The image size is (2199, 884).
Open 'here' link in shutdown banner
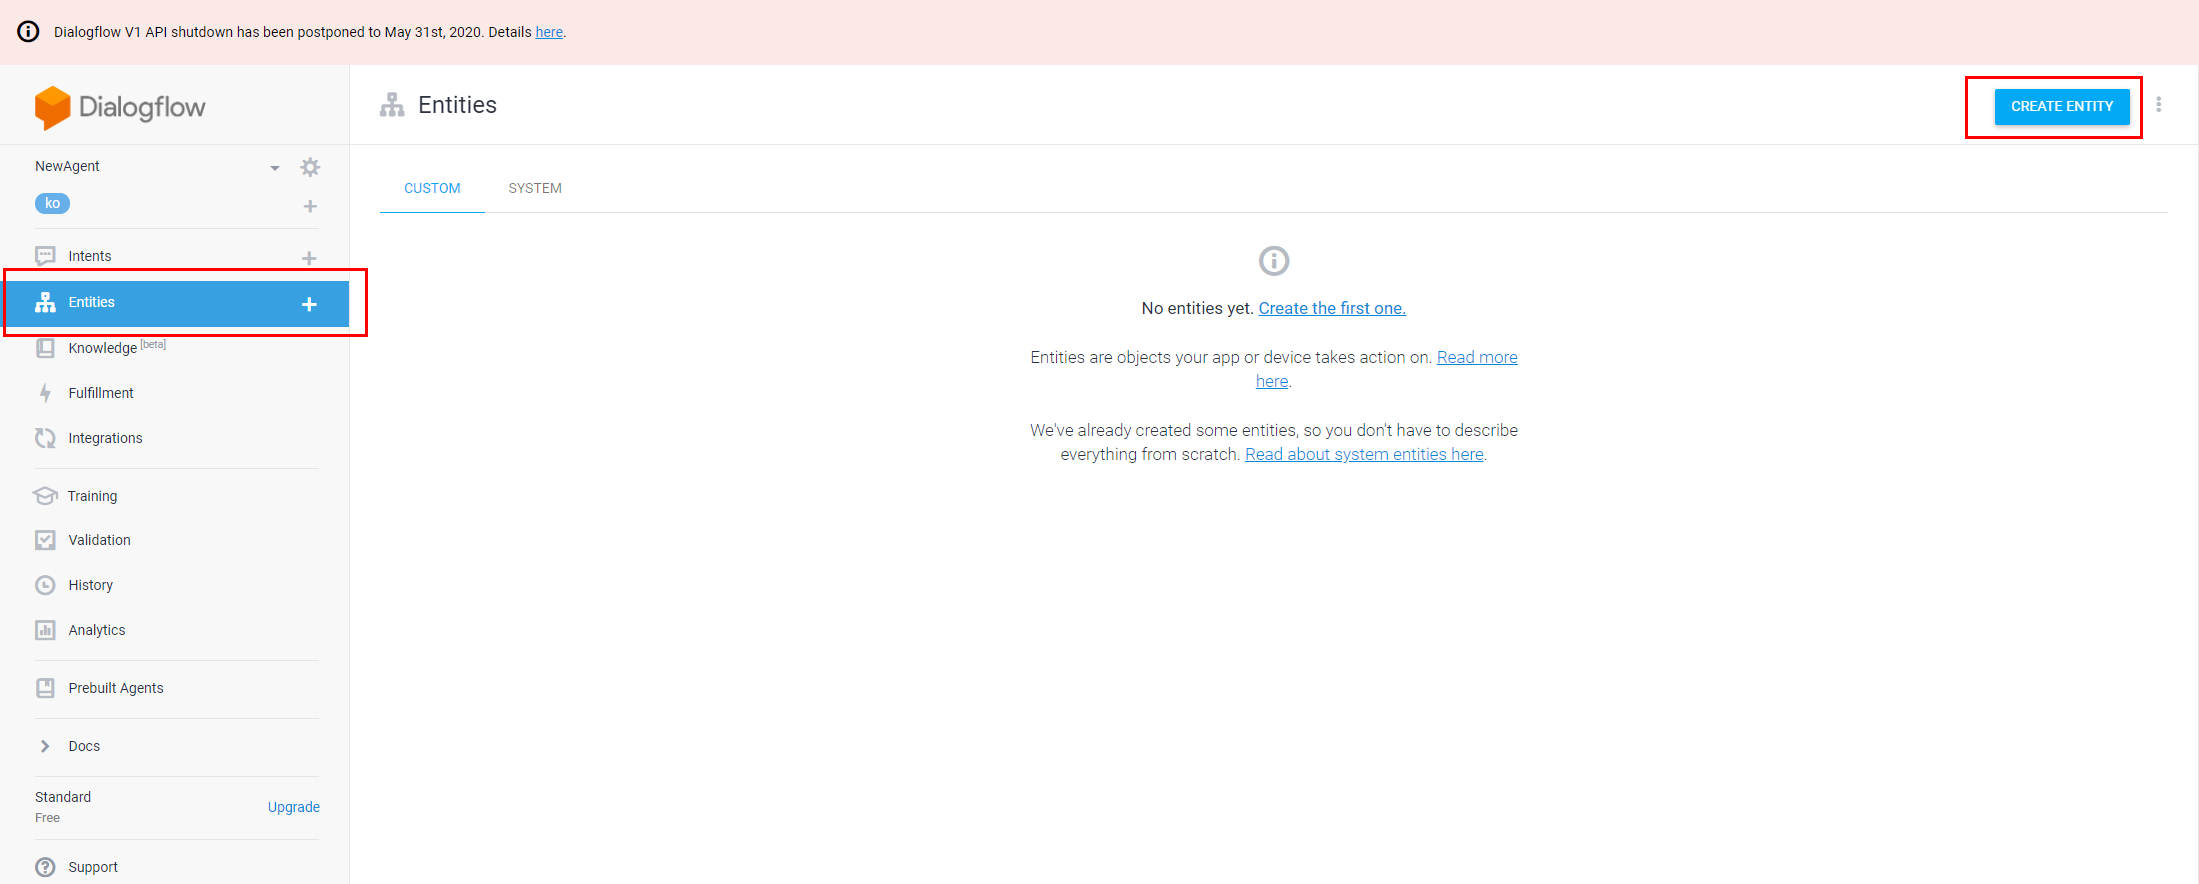pos(549,32)
